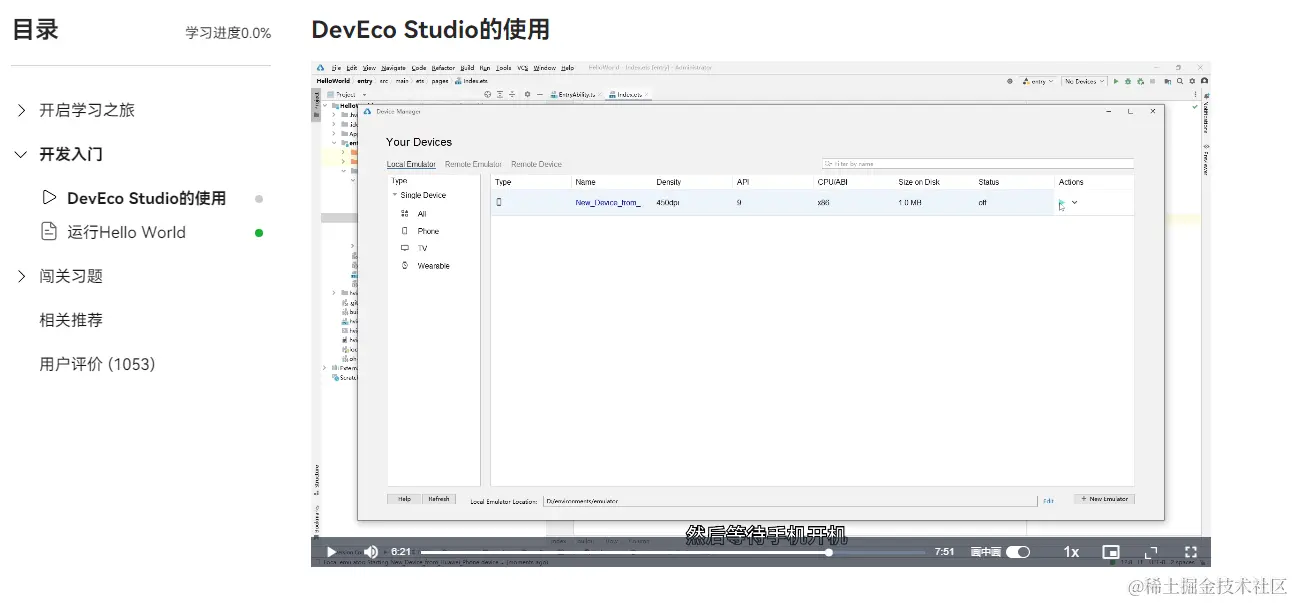Go to 相关推荐

pyautogui.click(x=71, y=320)
